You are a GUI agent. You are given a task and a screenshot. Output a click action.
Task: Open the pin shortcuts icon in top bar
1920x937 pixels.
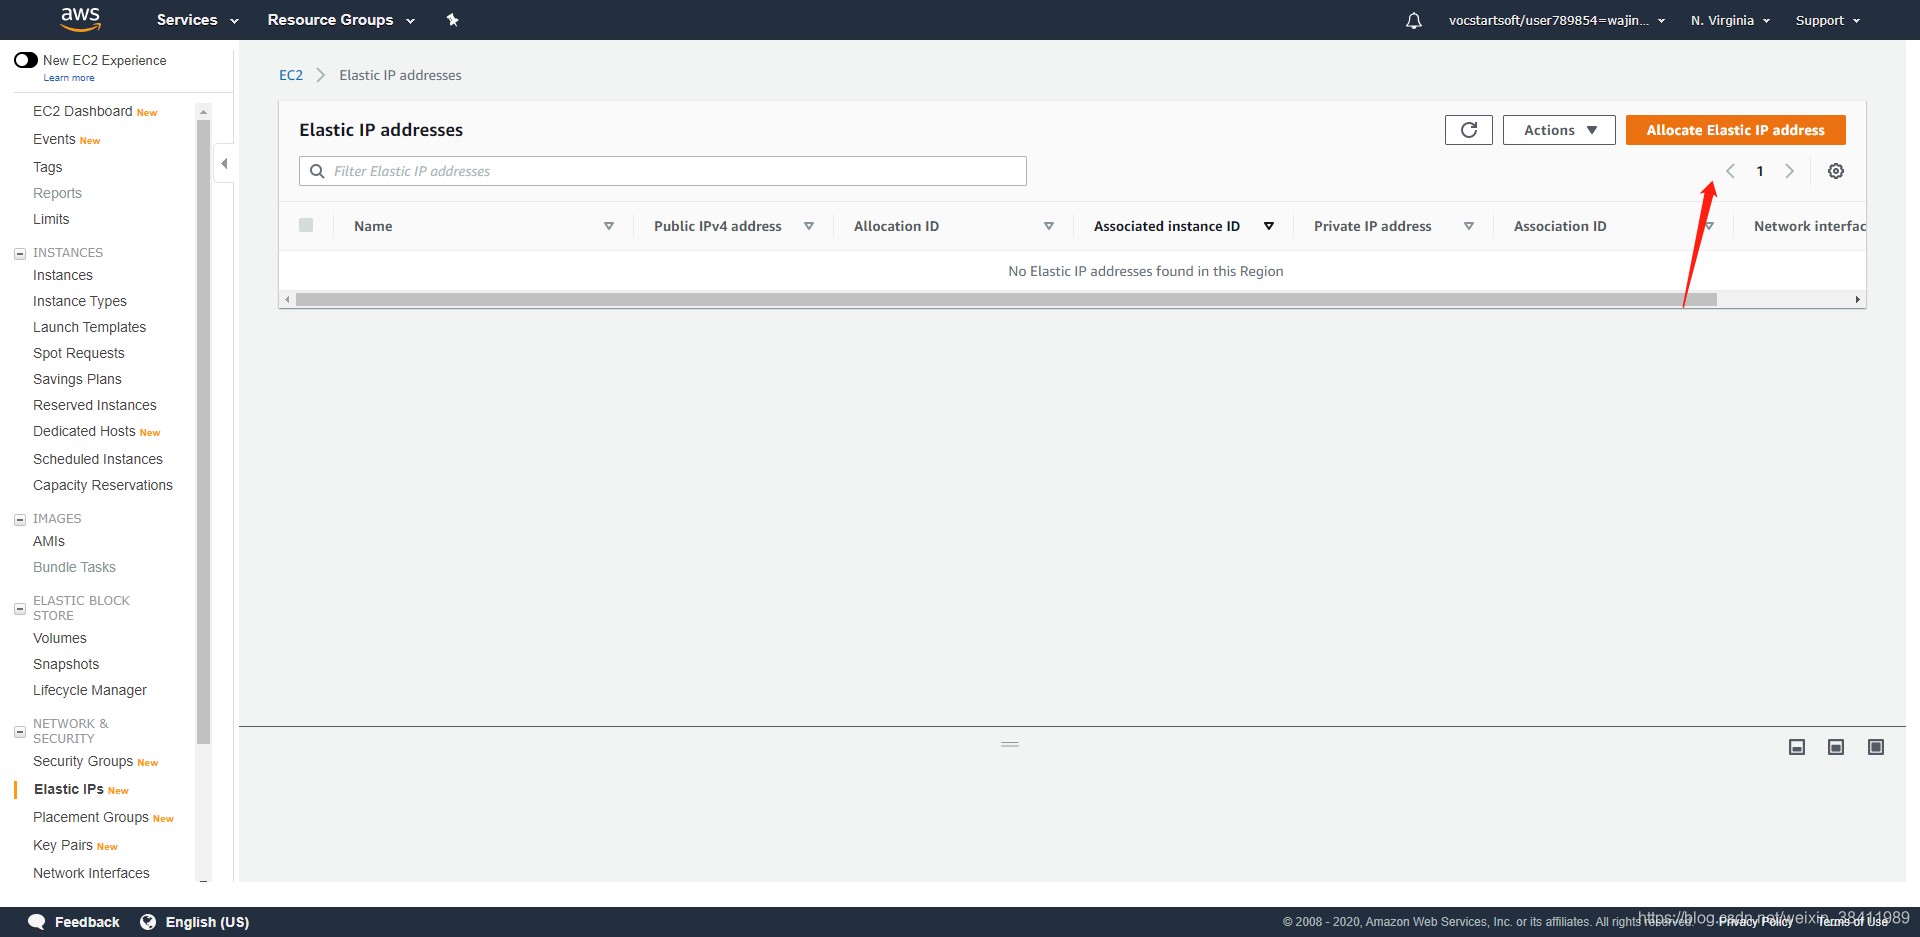452,20
